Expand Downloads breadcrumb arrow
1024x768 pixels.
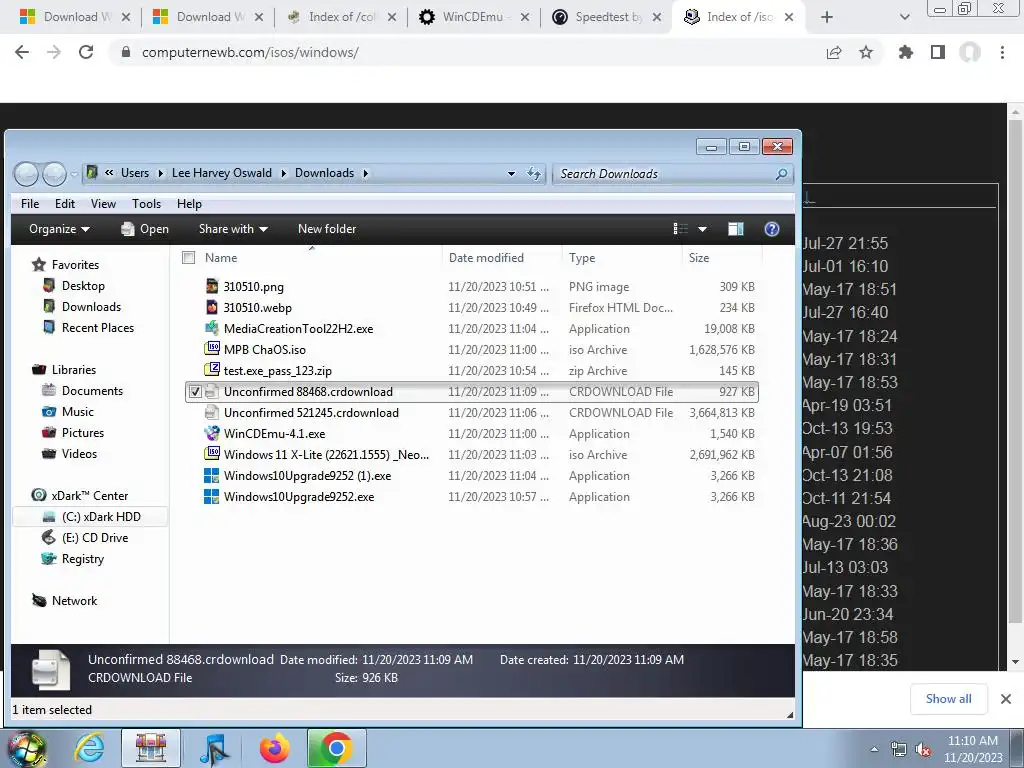pyautogui.click(x=366, y=173)
